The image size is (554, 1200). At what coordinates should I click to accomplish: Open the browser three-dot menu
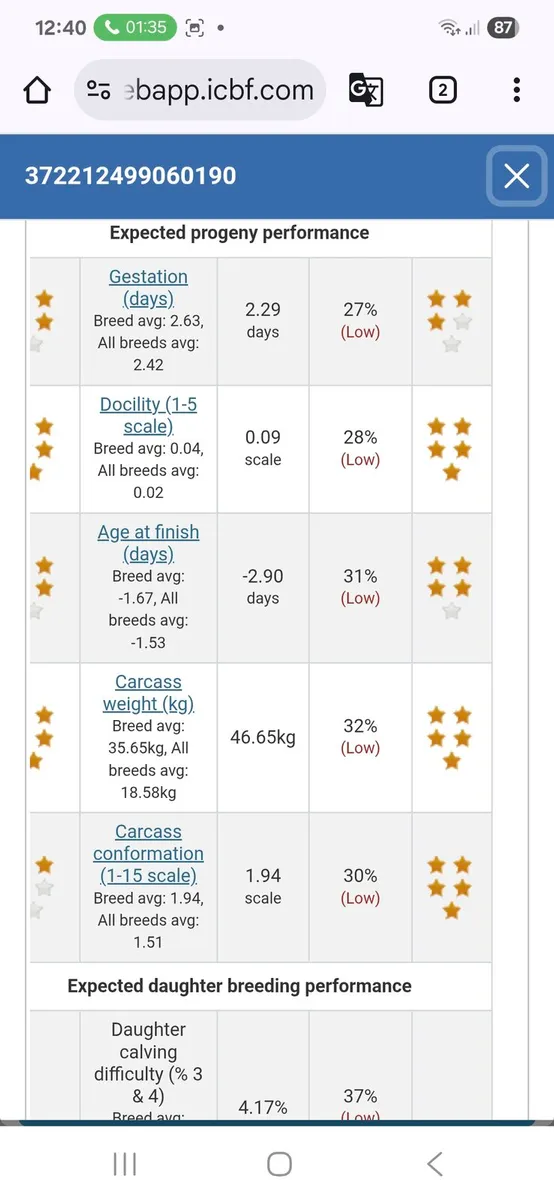[516, 91]
